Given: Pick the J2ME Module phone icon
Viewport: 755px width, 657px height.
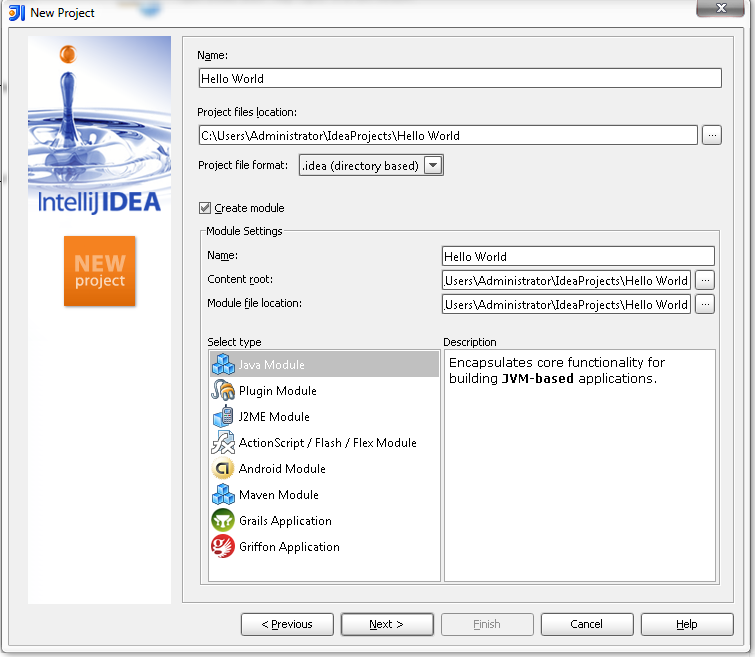Looking at the screenshot, I should click(x=223, y=416).
